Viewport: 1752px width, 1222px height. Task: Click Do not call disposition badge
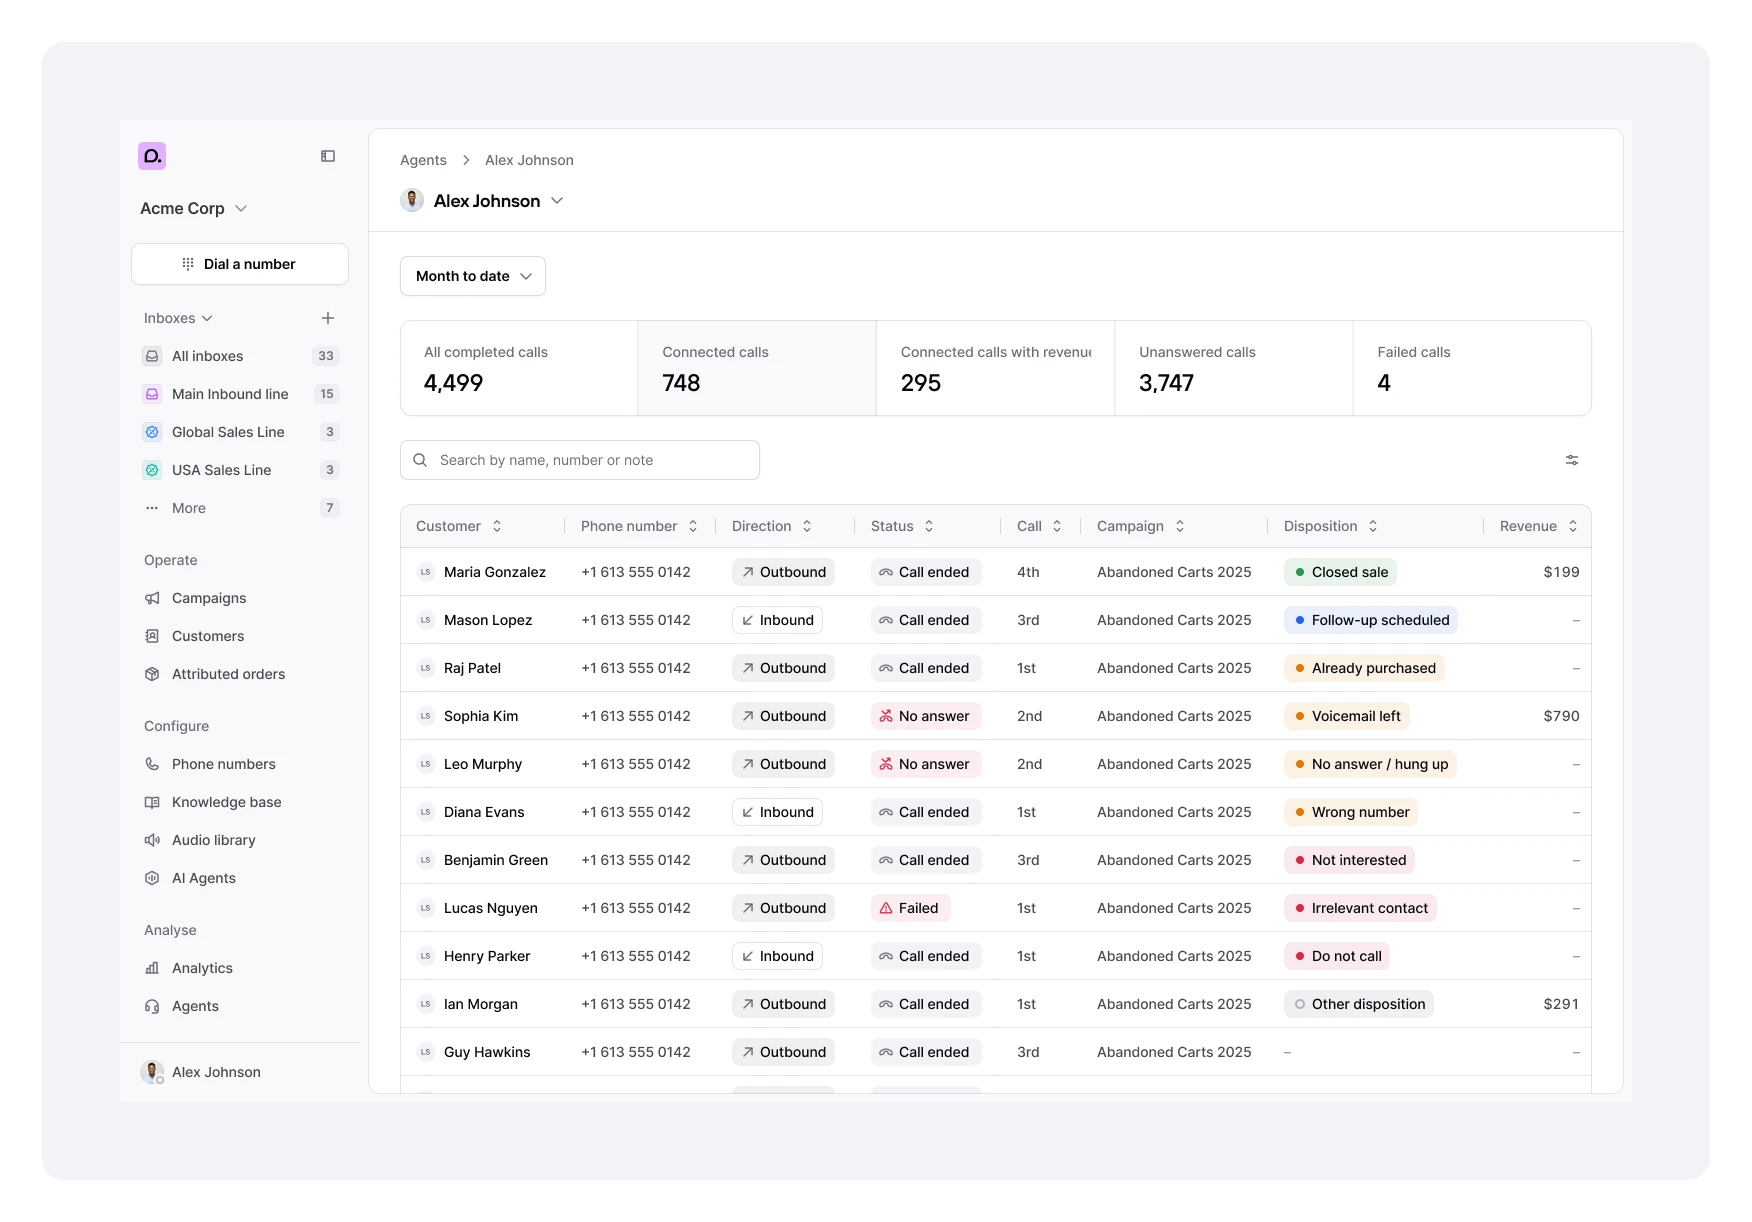[x=1337, y=956]
